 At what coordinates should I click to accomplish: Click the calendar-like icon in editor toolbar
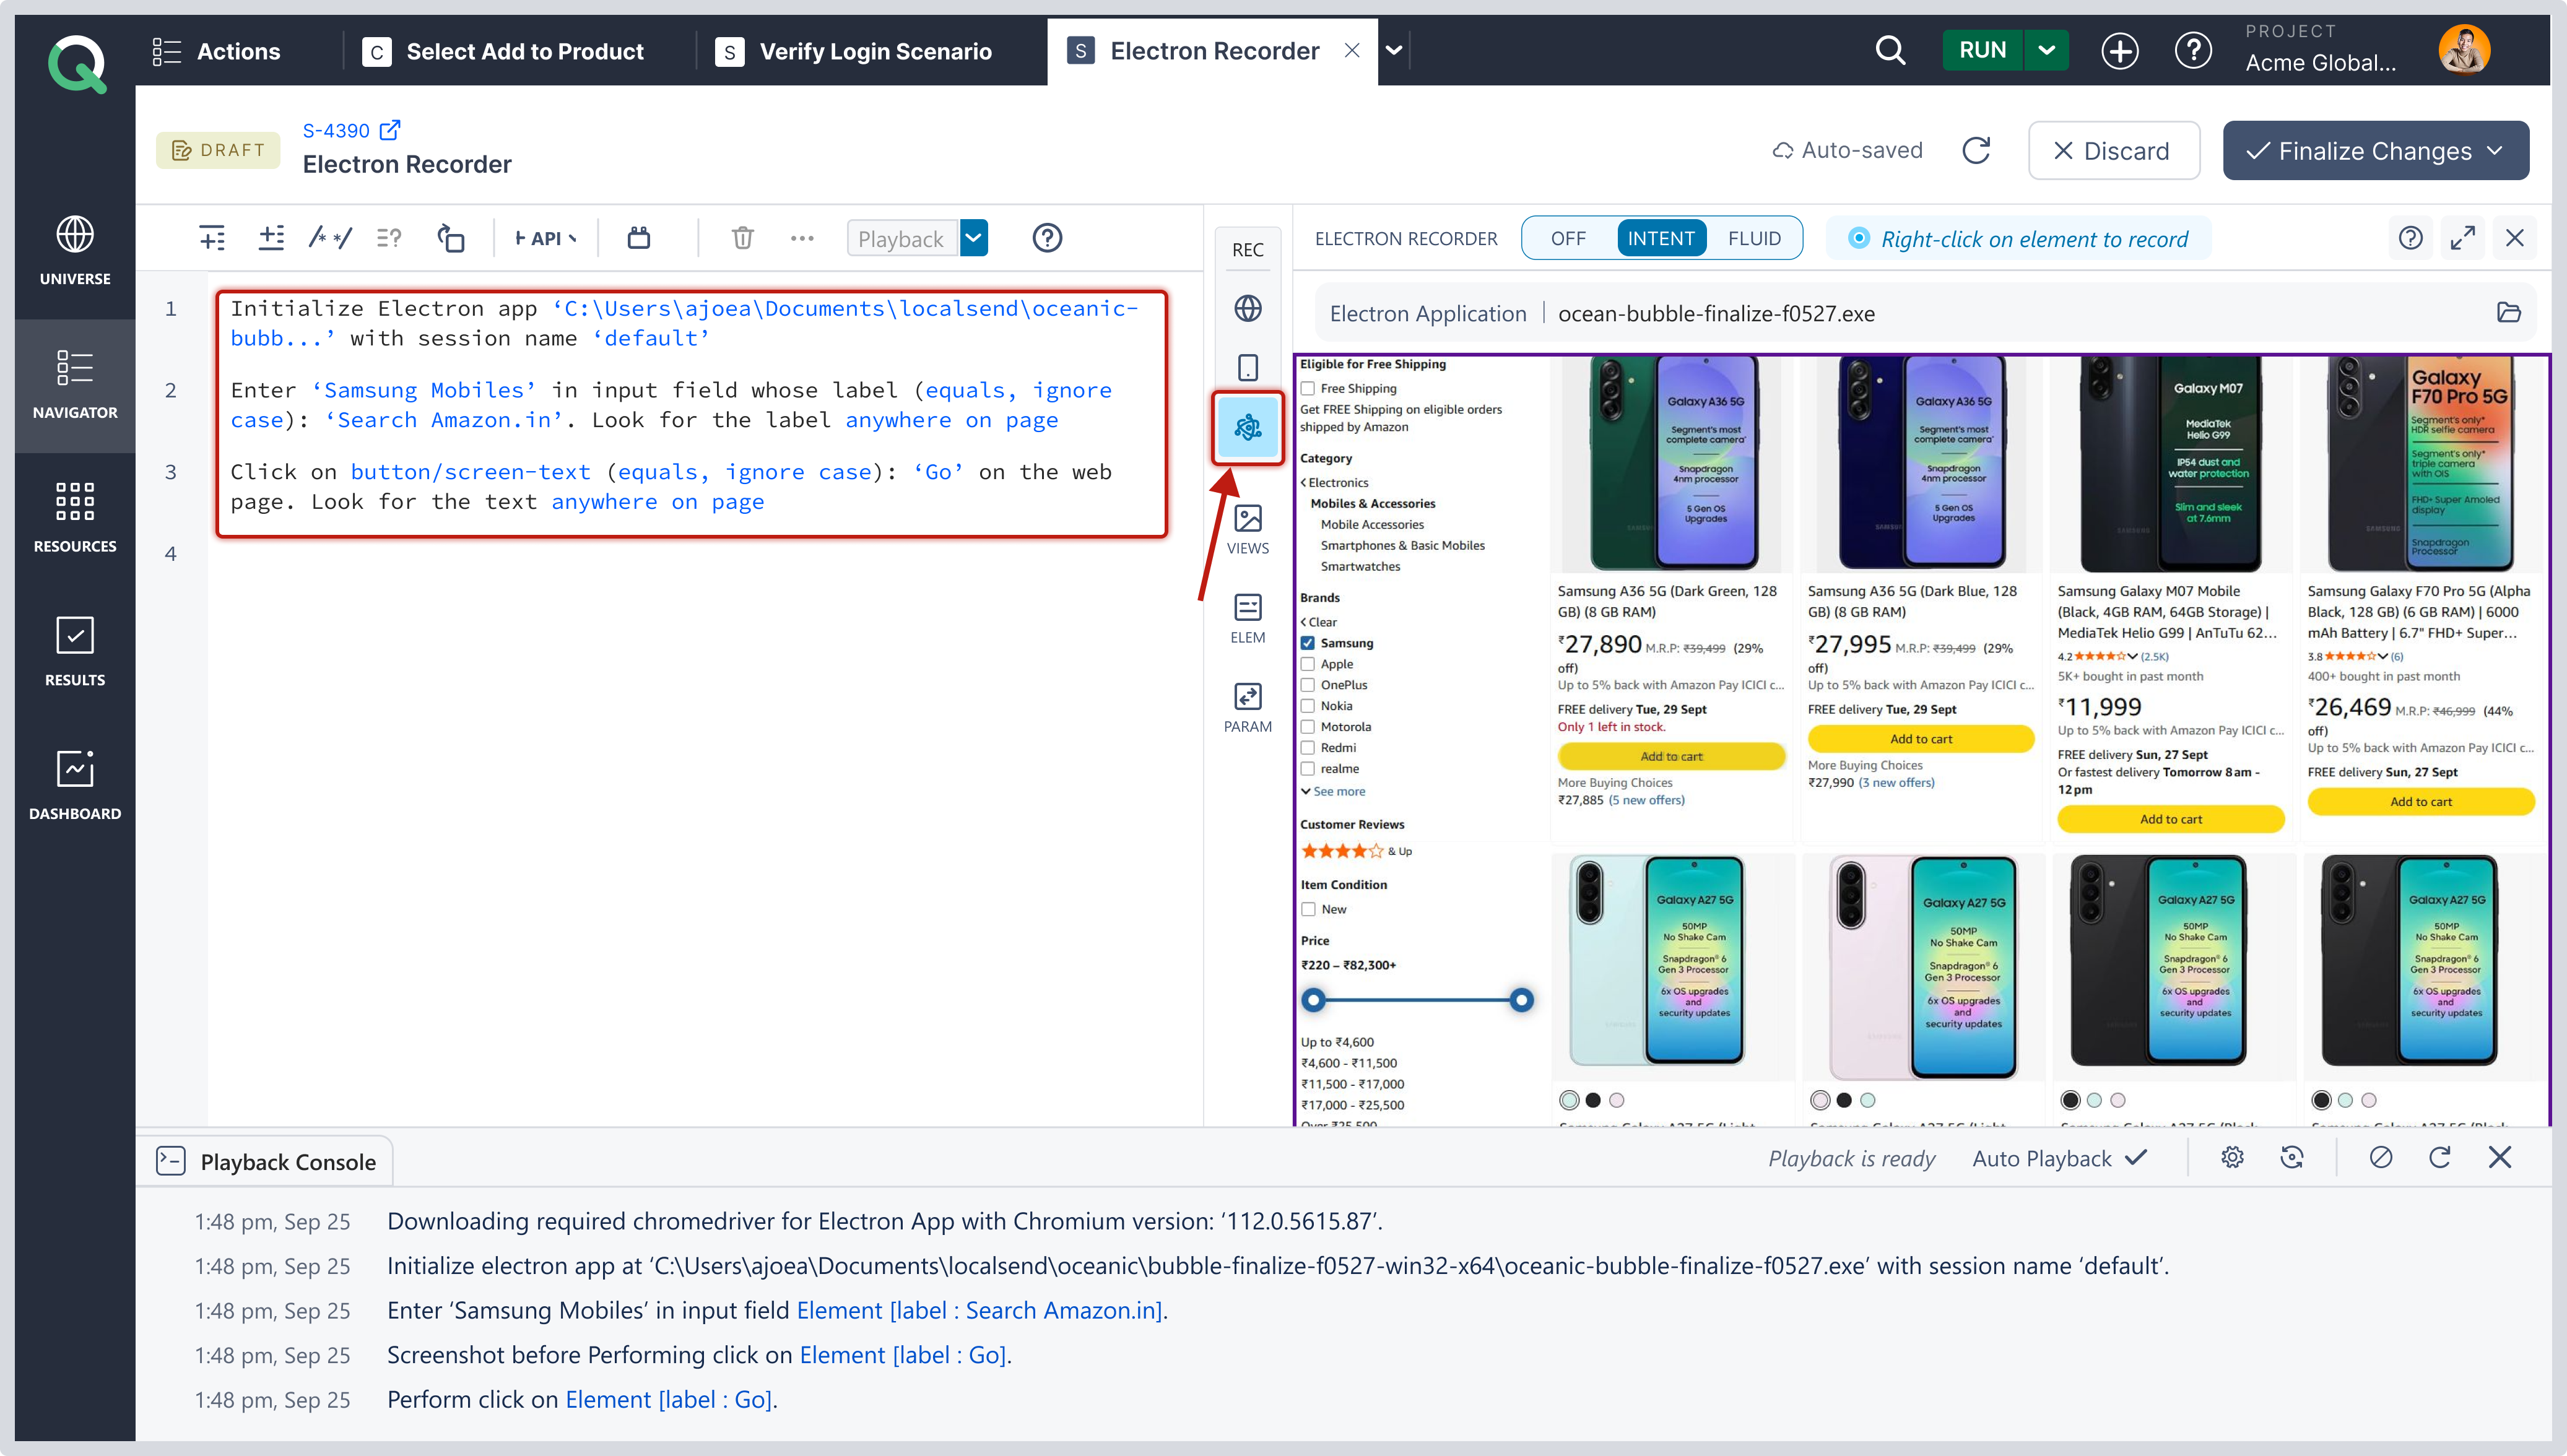tap(639, 238)
